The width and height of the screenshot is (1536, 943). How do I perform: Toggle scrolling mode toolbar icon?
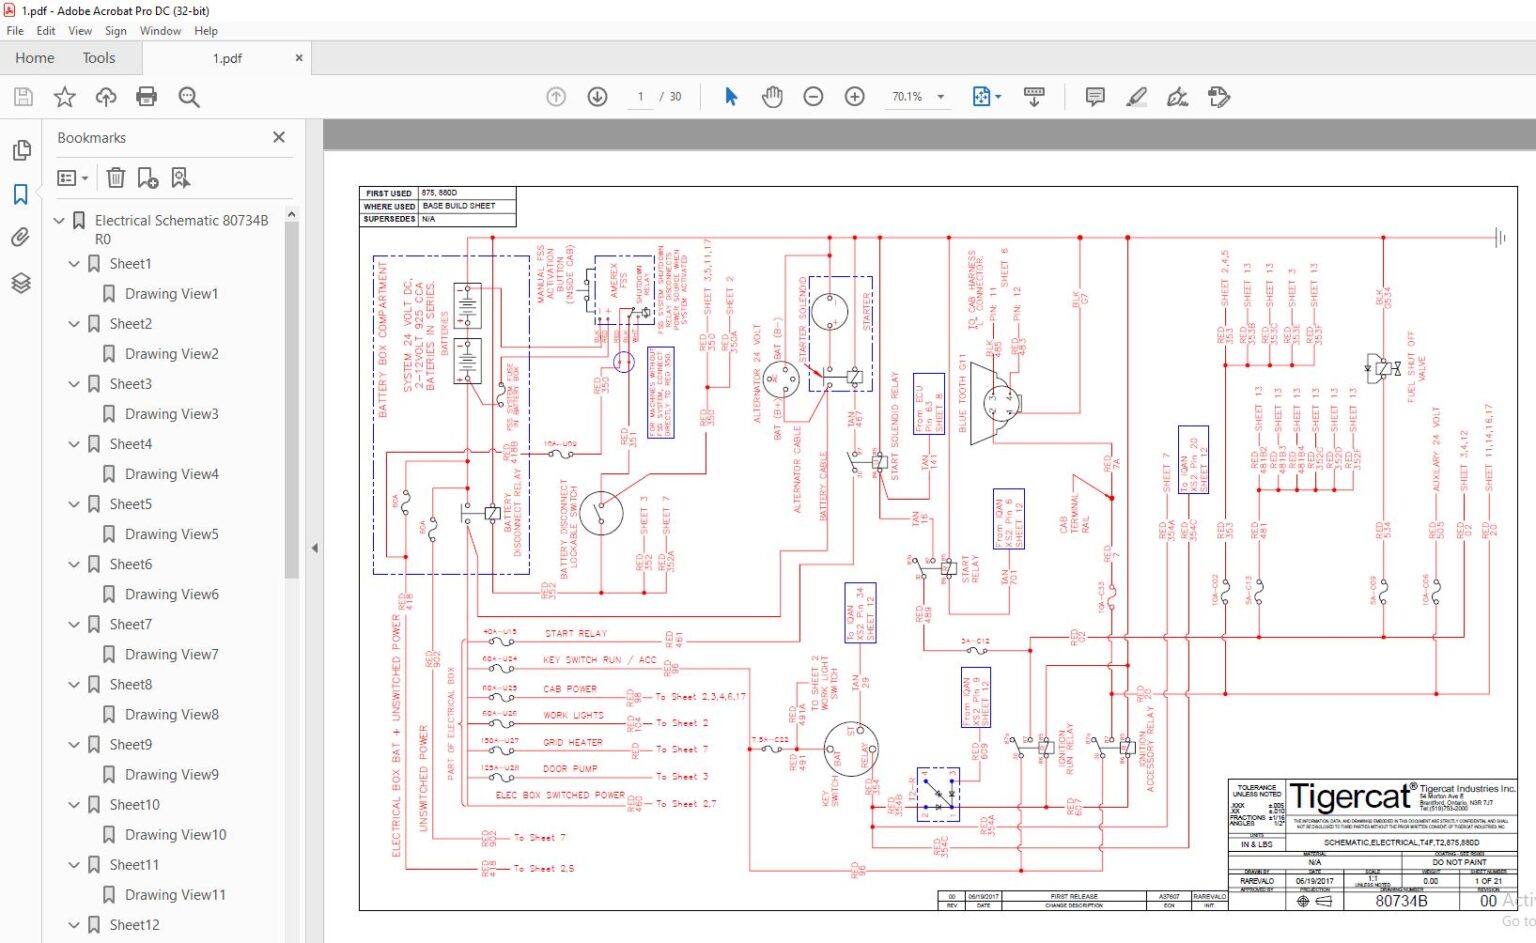click(x=1034, y=97)
